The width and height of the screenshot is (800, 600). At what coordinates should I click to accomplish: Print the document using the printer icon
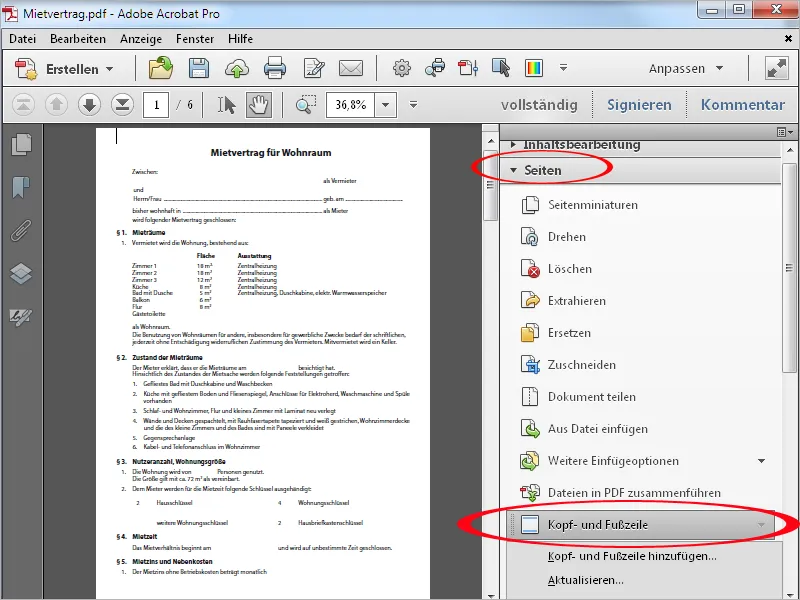(274, 68)
